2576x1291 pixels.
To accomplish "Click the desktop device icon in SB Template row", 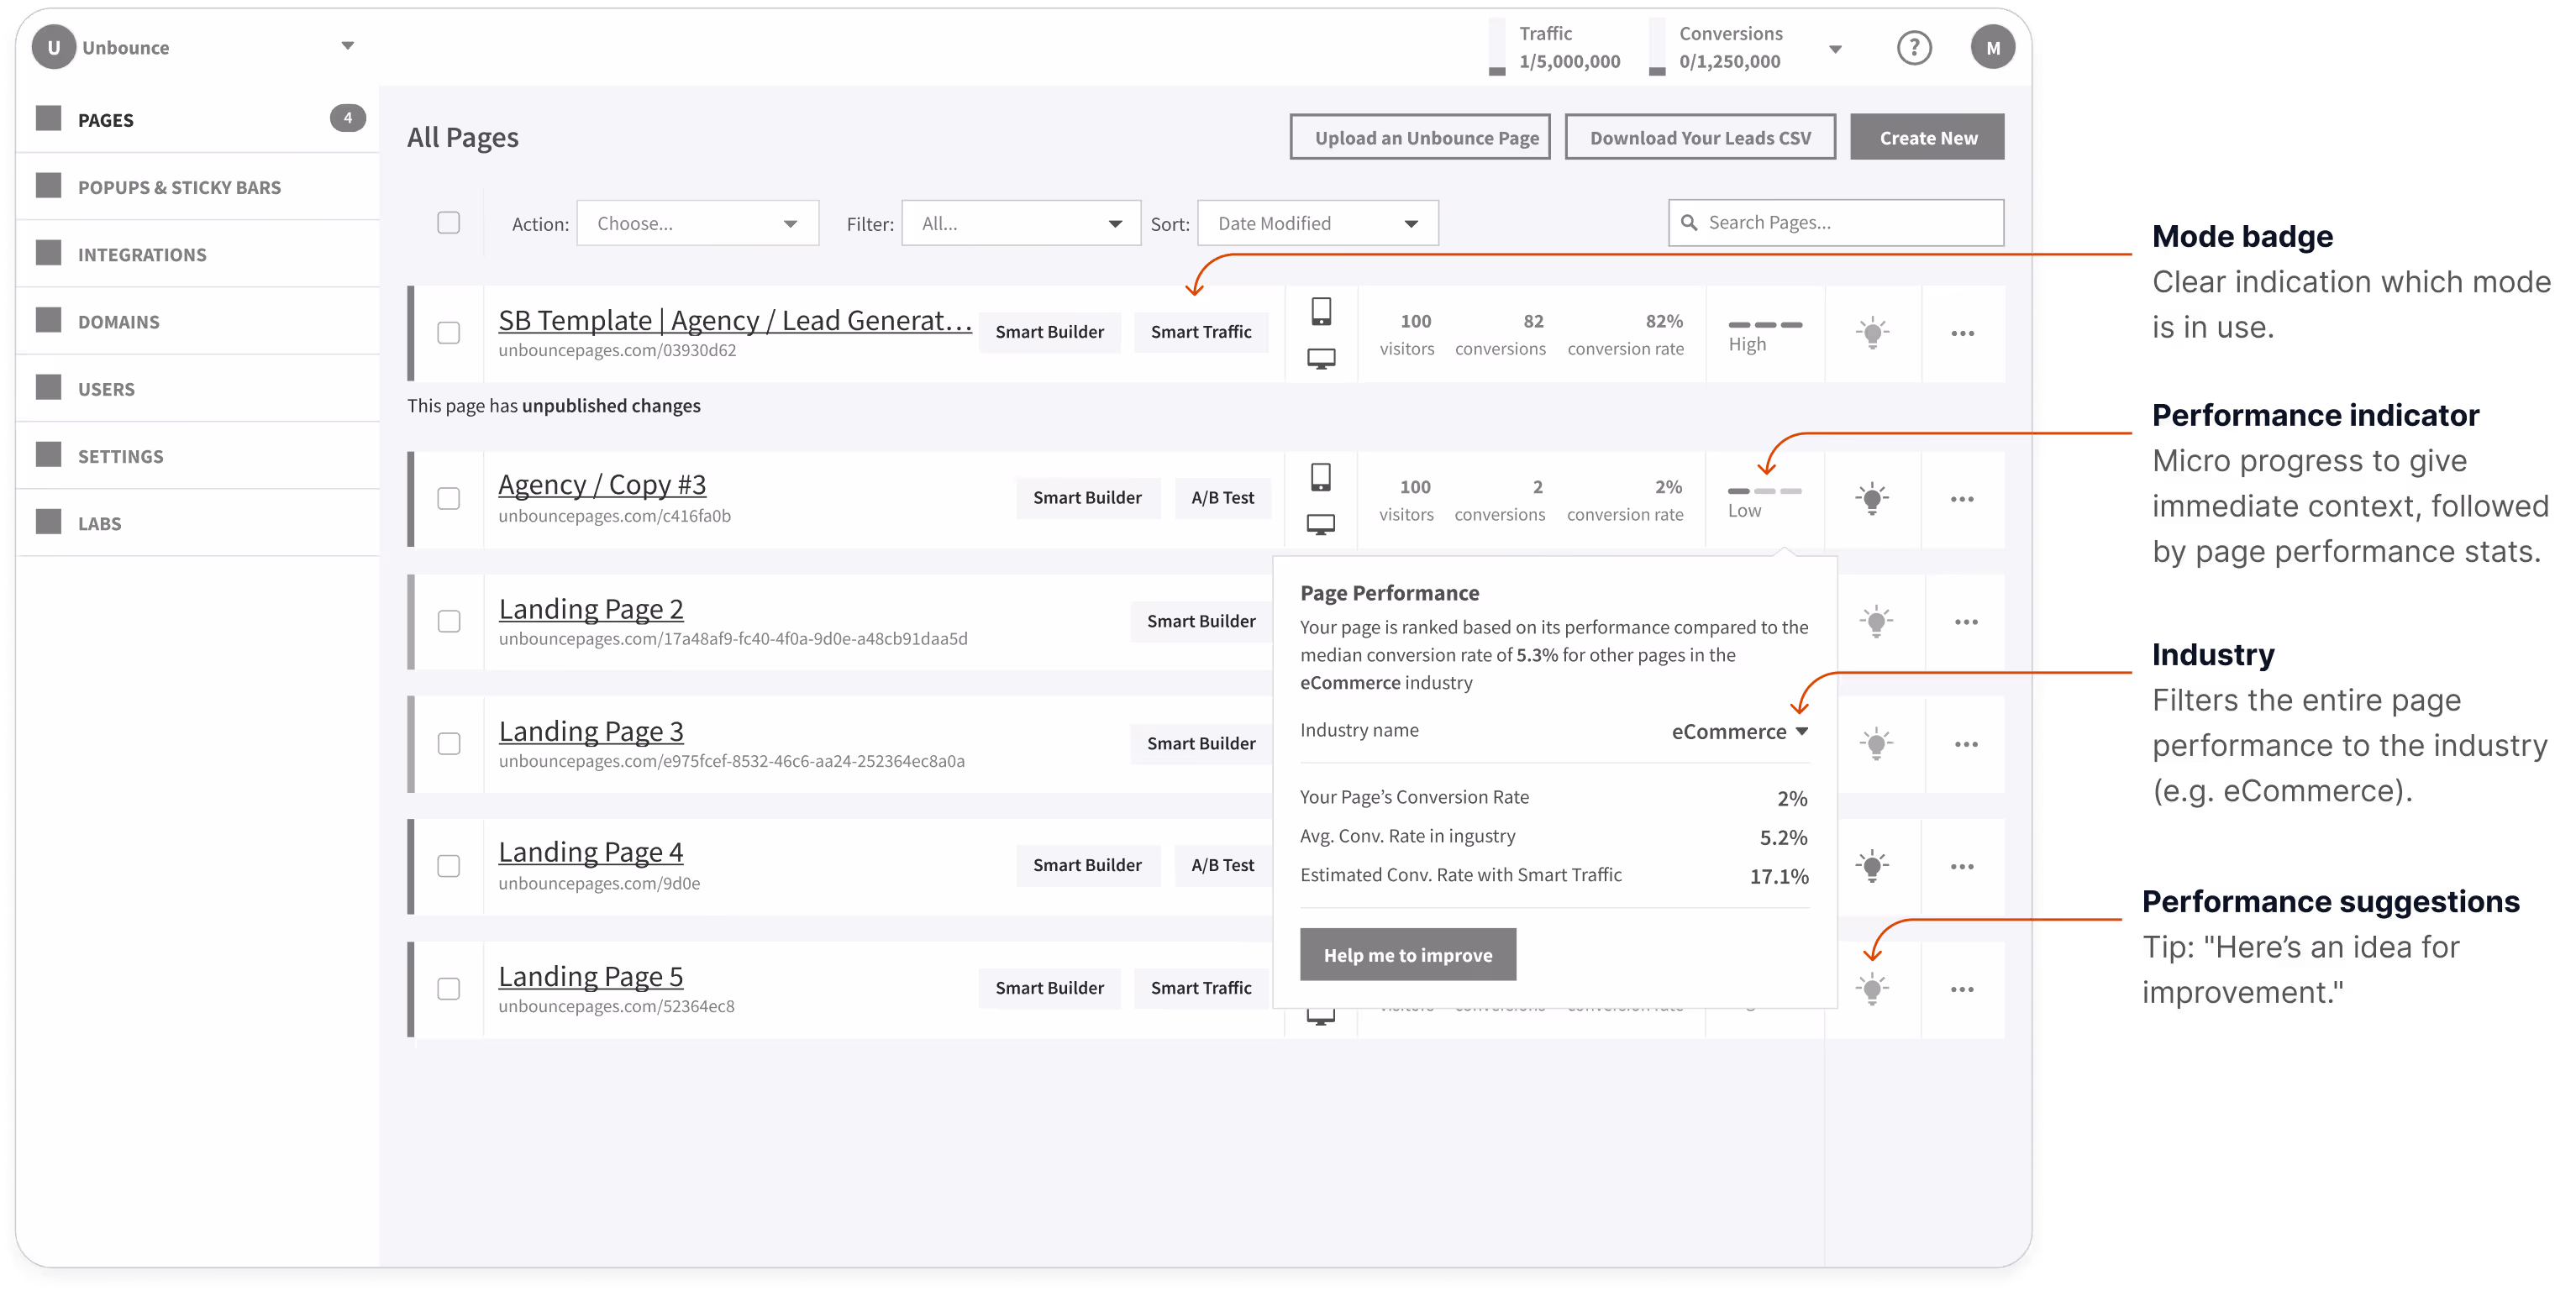I will click(x=1321, y=359).
